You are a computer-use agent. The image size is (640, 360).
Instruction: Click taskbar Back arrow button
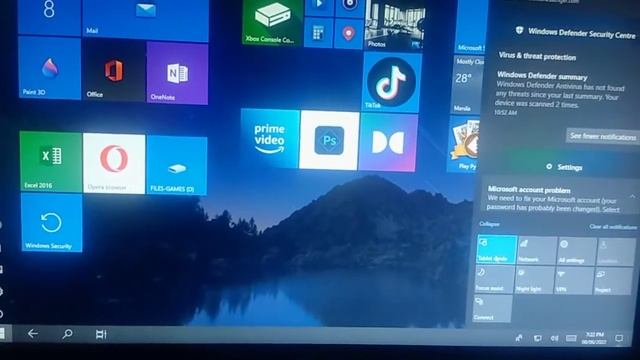[x=33, y=334]
